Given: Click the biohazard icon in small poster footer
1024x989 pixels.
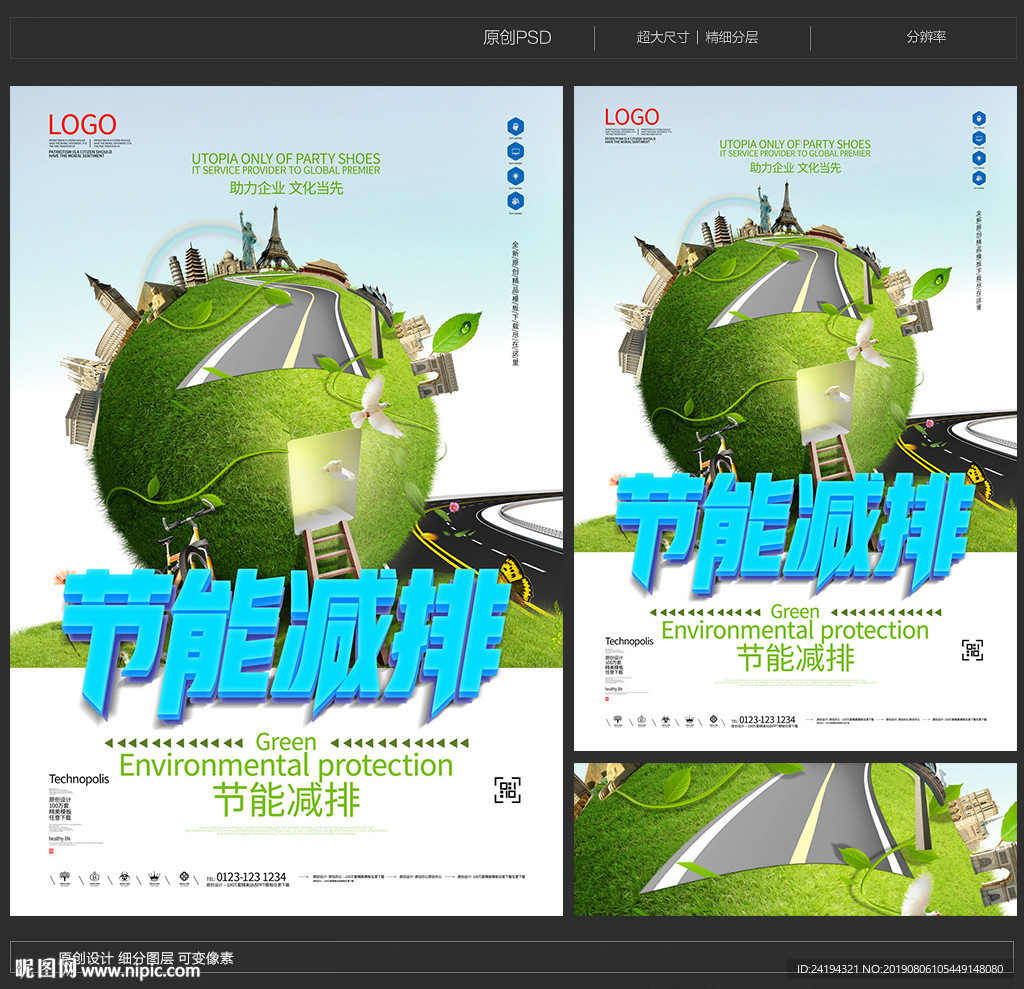Looking at the screenshot, I should [x=665, y=720].
